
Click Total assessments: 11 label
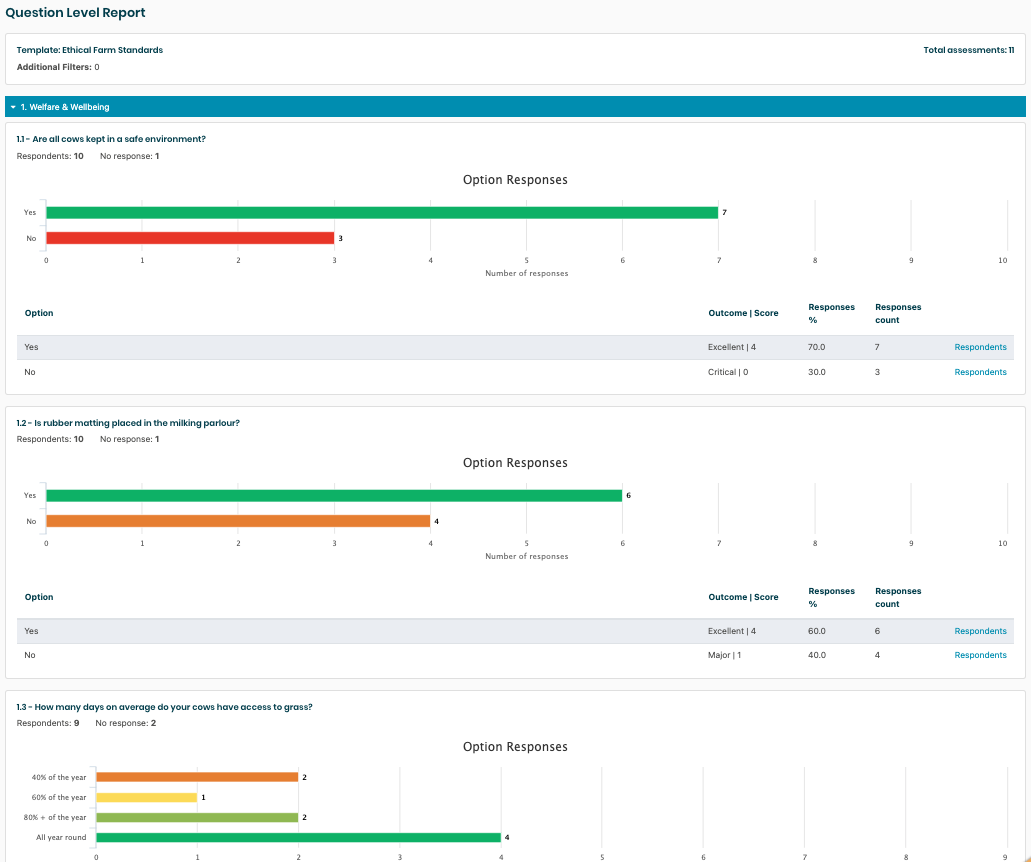point(968,50)
